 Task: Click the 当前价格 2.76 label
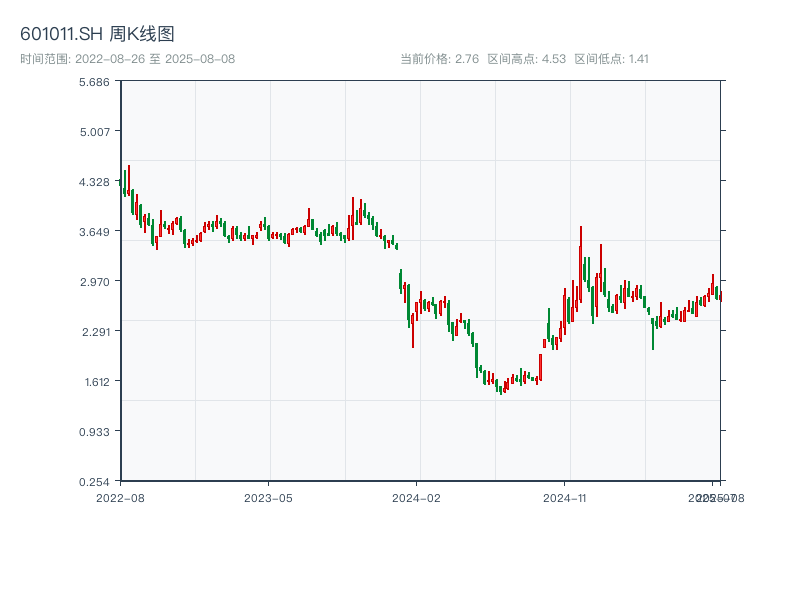click(x=439, y=59)
